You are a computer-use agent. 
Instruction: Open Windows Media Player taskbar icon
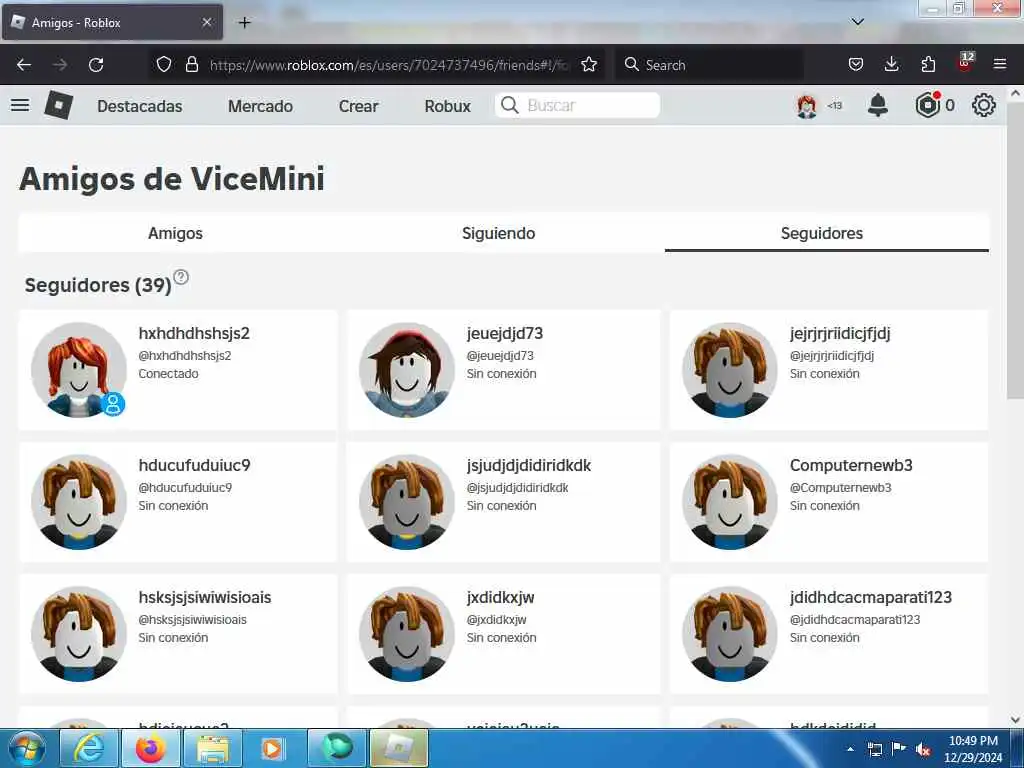tap(273, 748)
